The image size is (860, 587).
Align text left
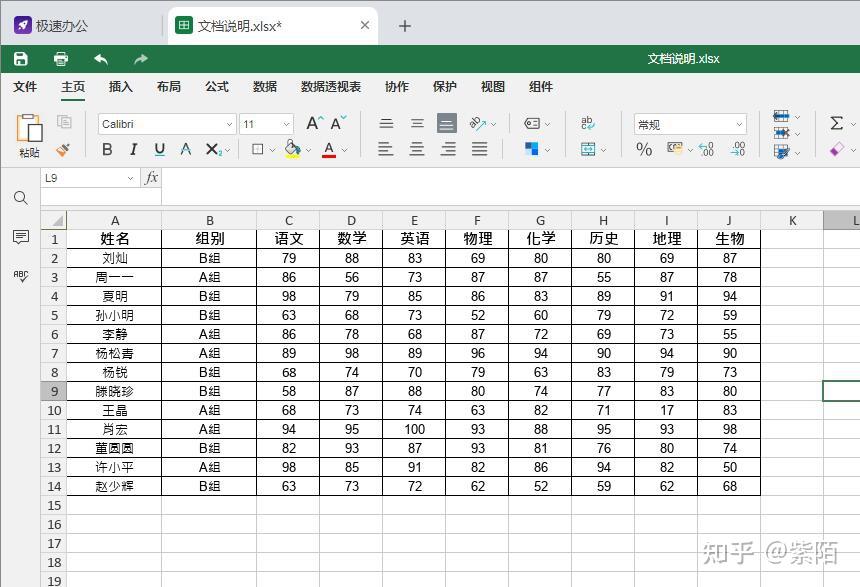point(386,149)
